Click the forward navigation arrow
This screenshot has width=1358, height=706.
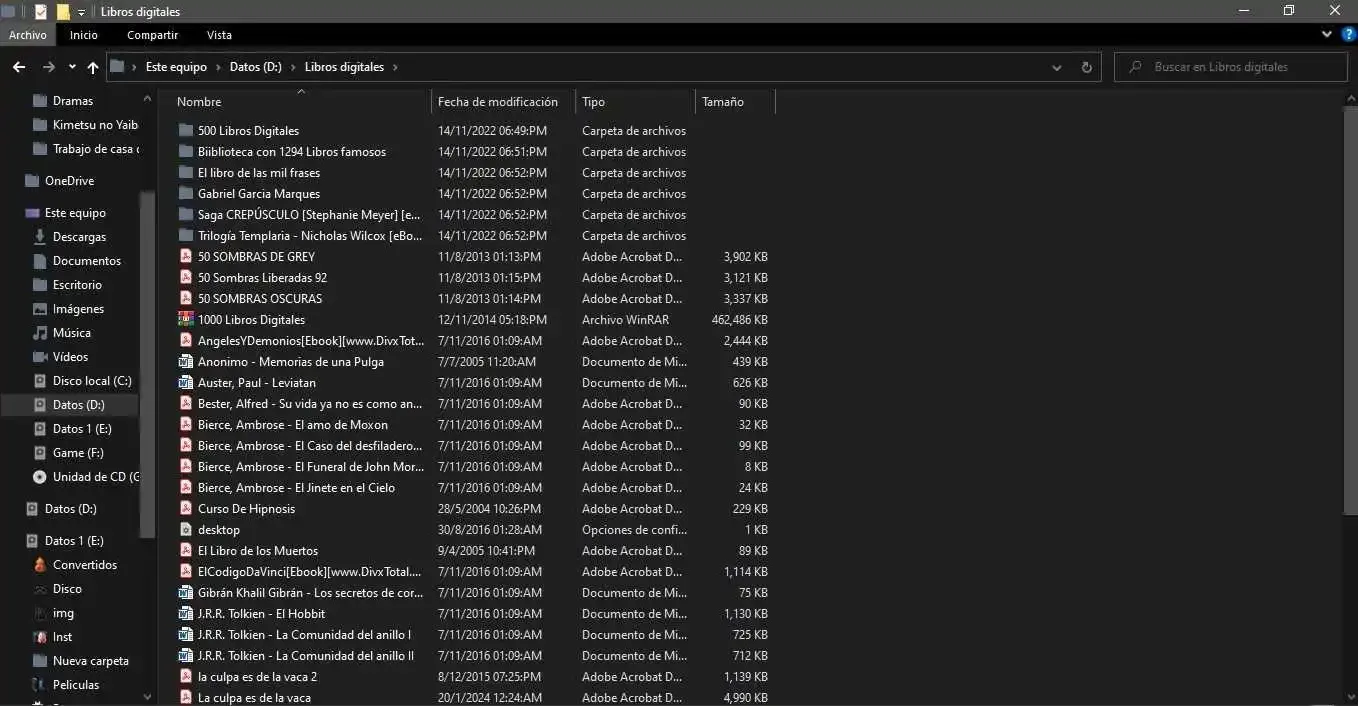tap(48, 67)
